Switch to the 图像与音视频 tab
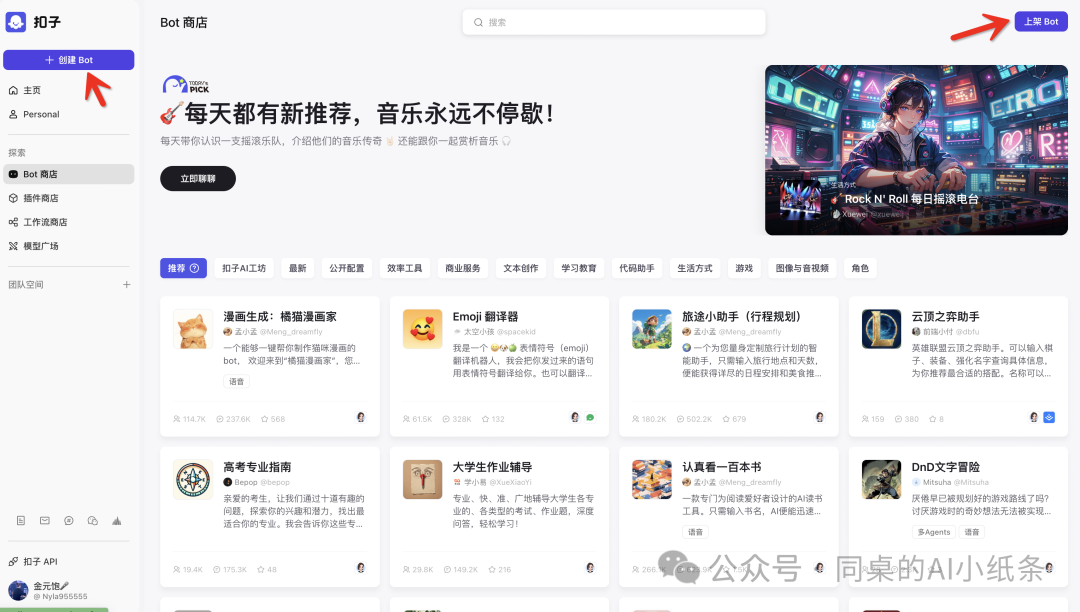The height and width of the screenshot is (612, 1080). click(804, 267)
